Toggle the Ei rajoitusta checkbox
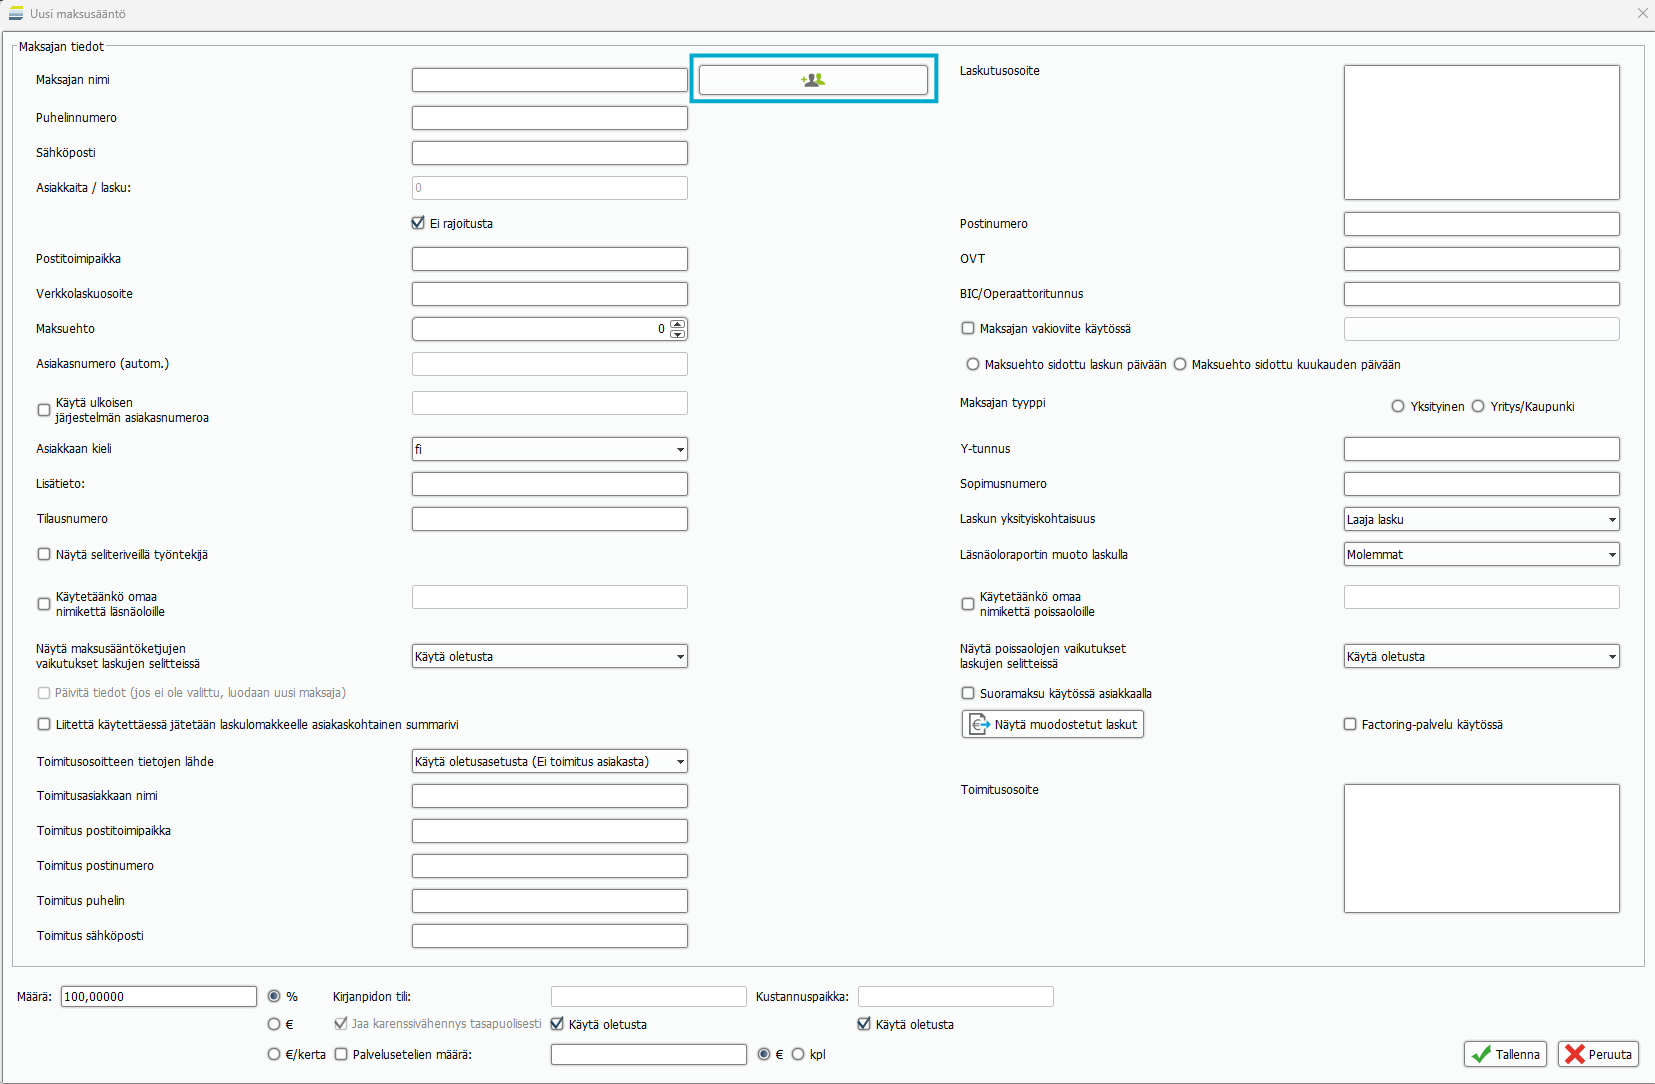Image resolution: width=1655 pixels, height=1084 pixels. (x=418, y=223)
